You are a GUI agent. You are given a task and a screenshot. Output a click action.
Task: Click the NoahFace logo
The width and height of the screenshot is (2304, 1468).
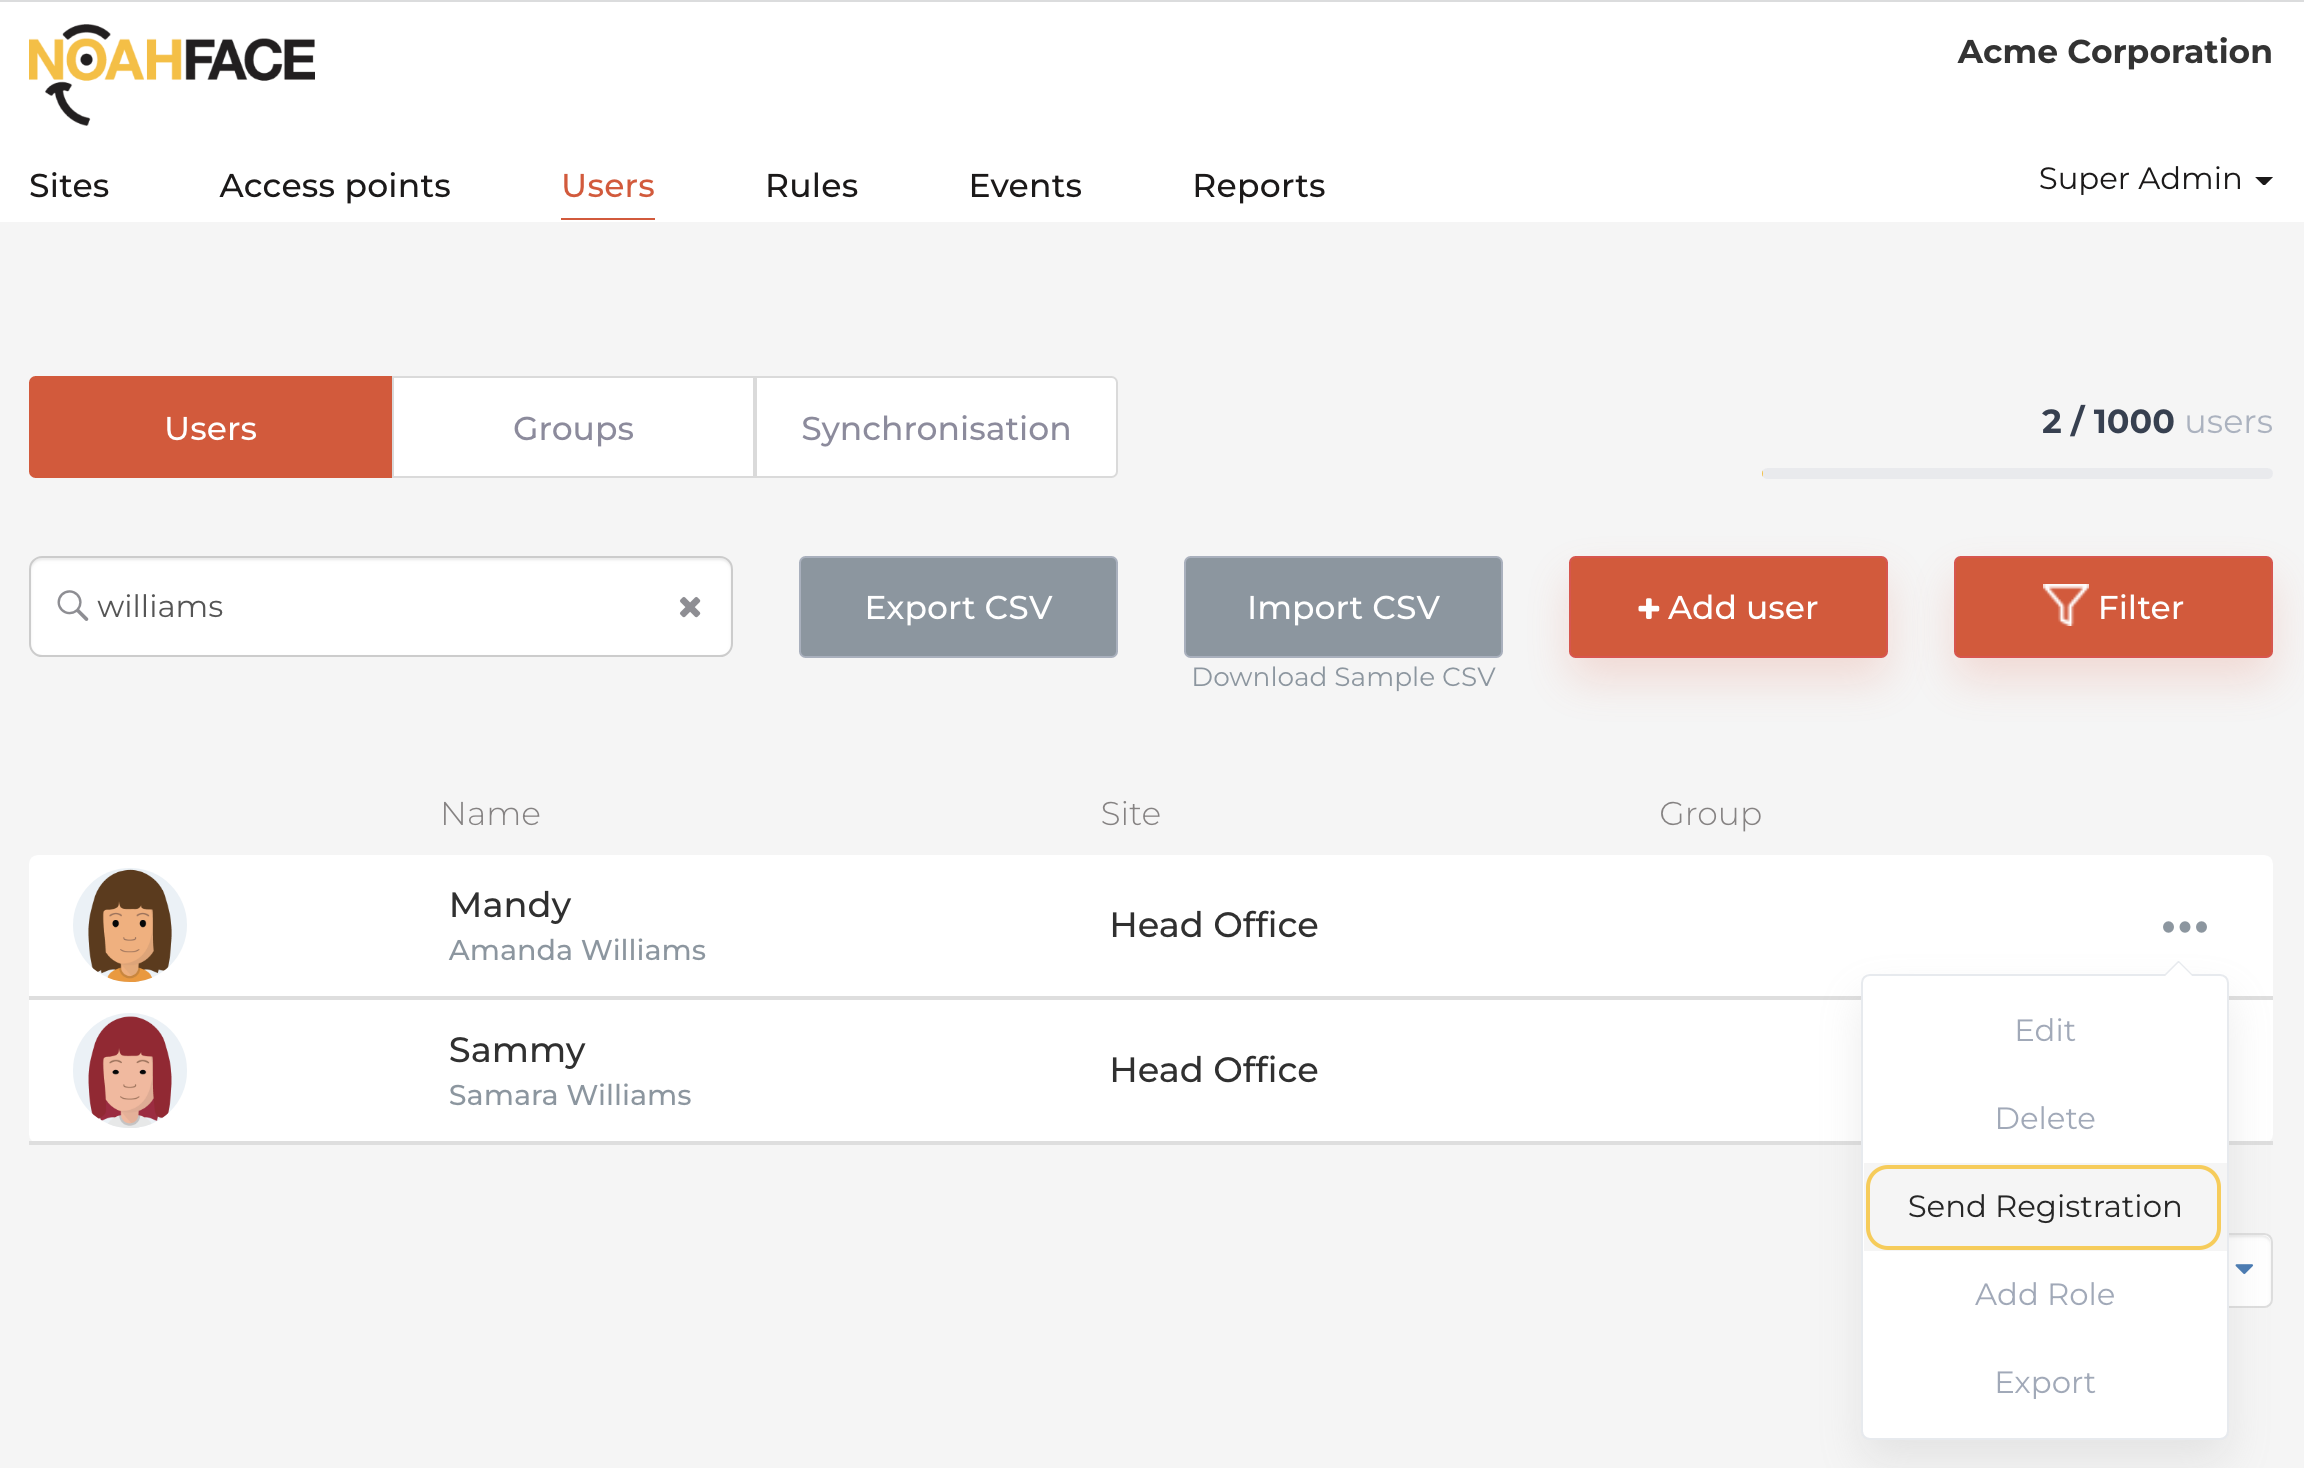tap(171, 72)
